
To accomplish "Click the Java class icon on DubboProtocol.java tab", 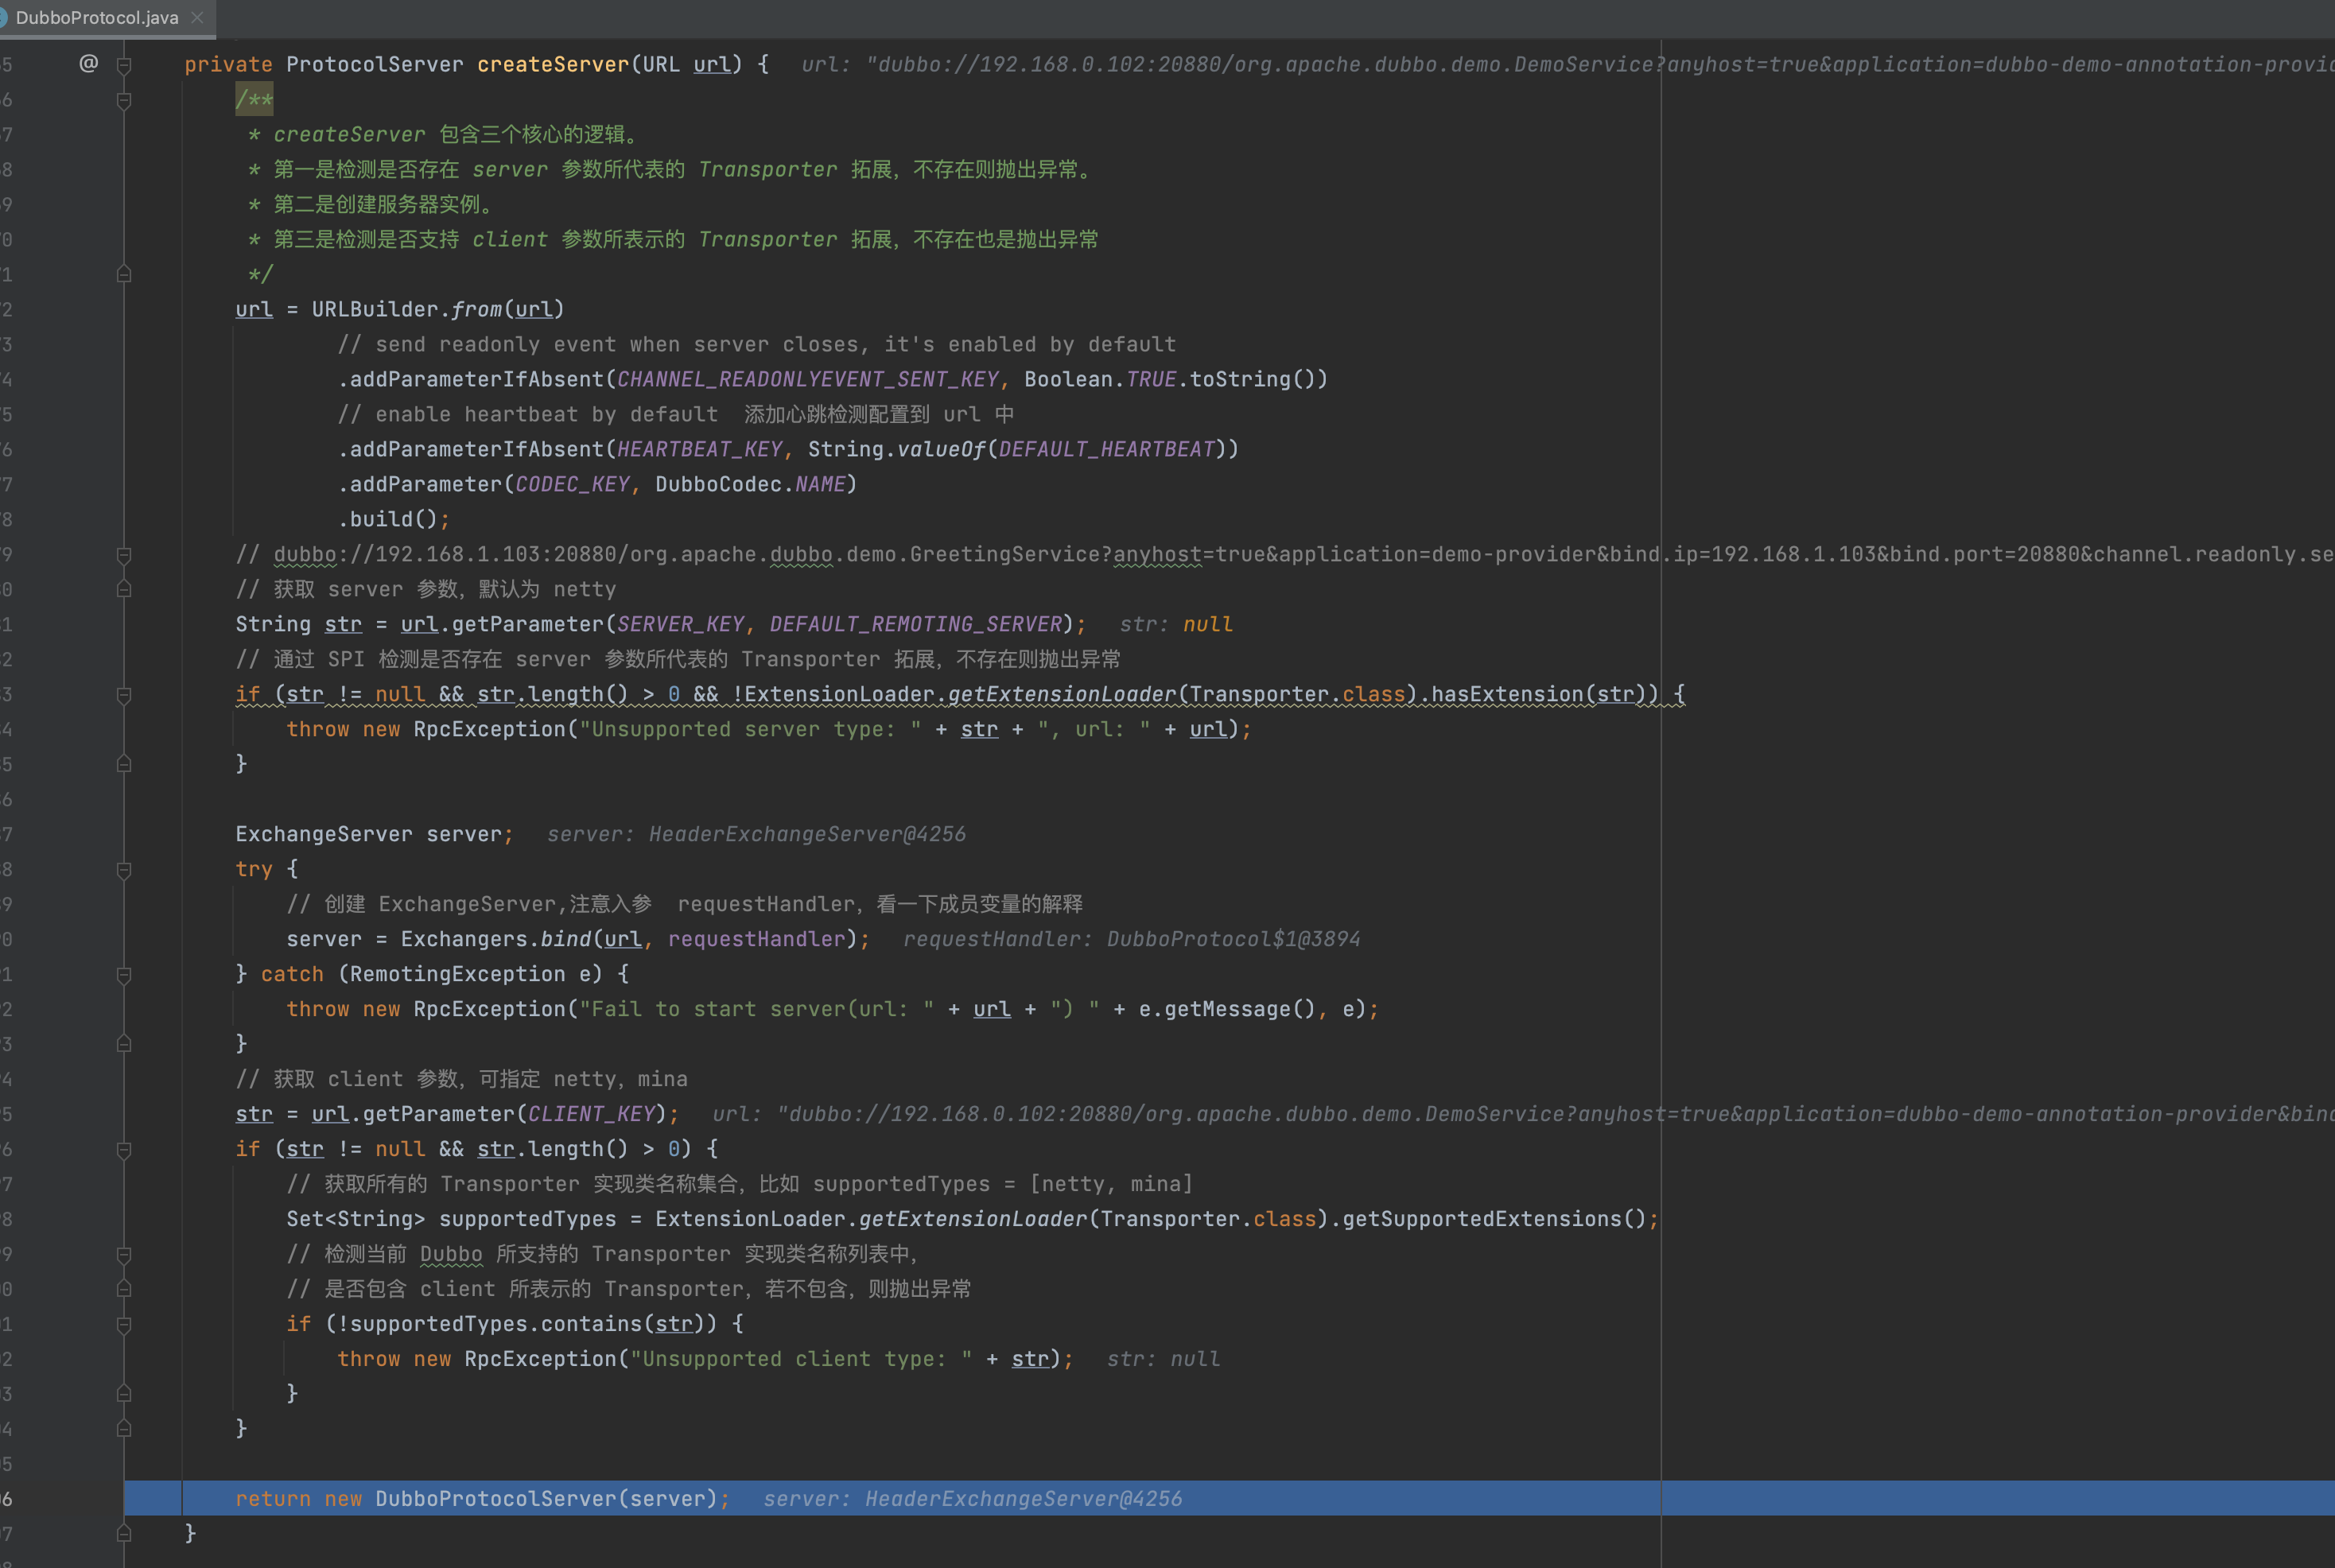I will point(4,17).
